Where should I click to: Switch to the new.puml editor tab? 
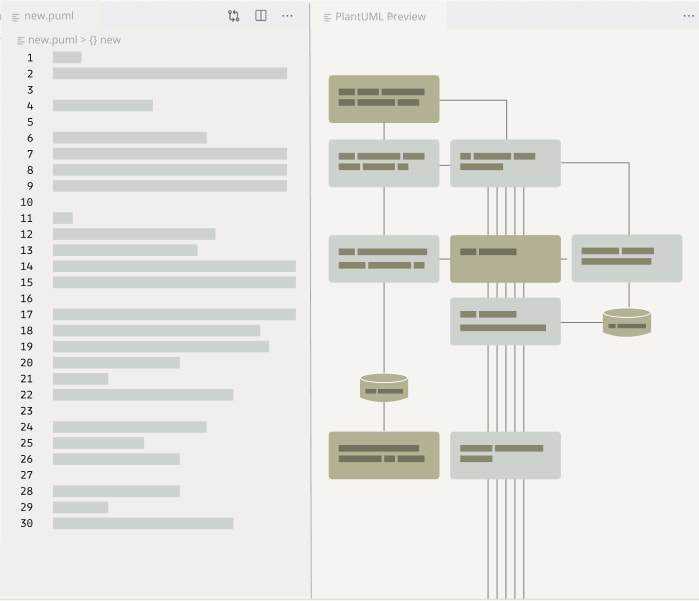tap(49, 16)
